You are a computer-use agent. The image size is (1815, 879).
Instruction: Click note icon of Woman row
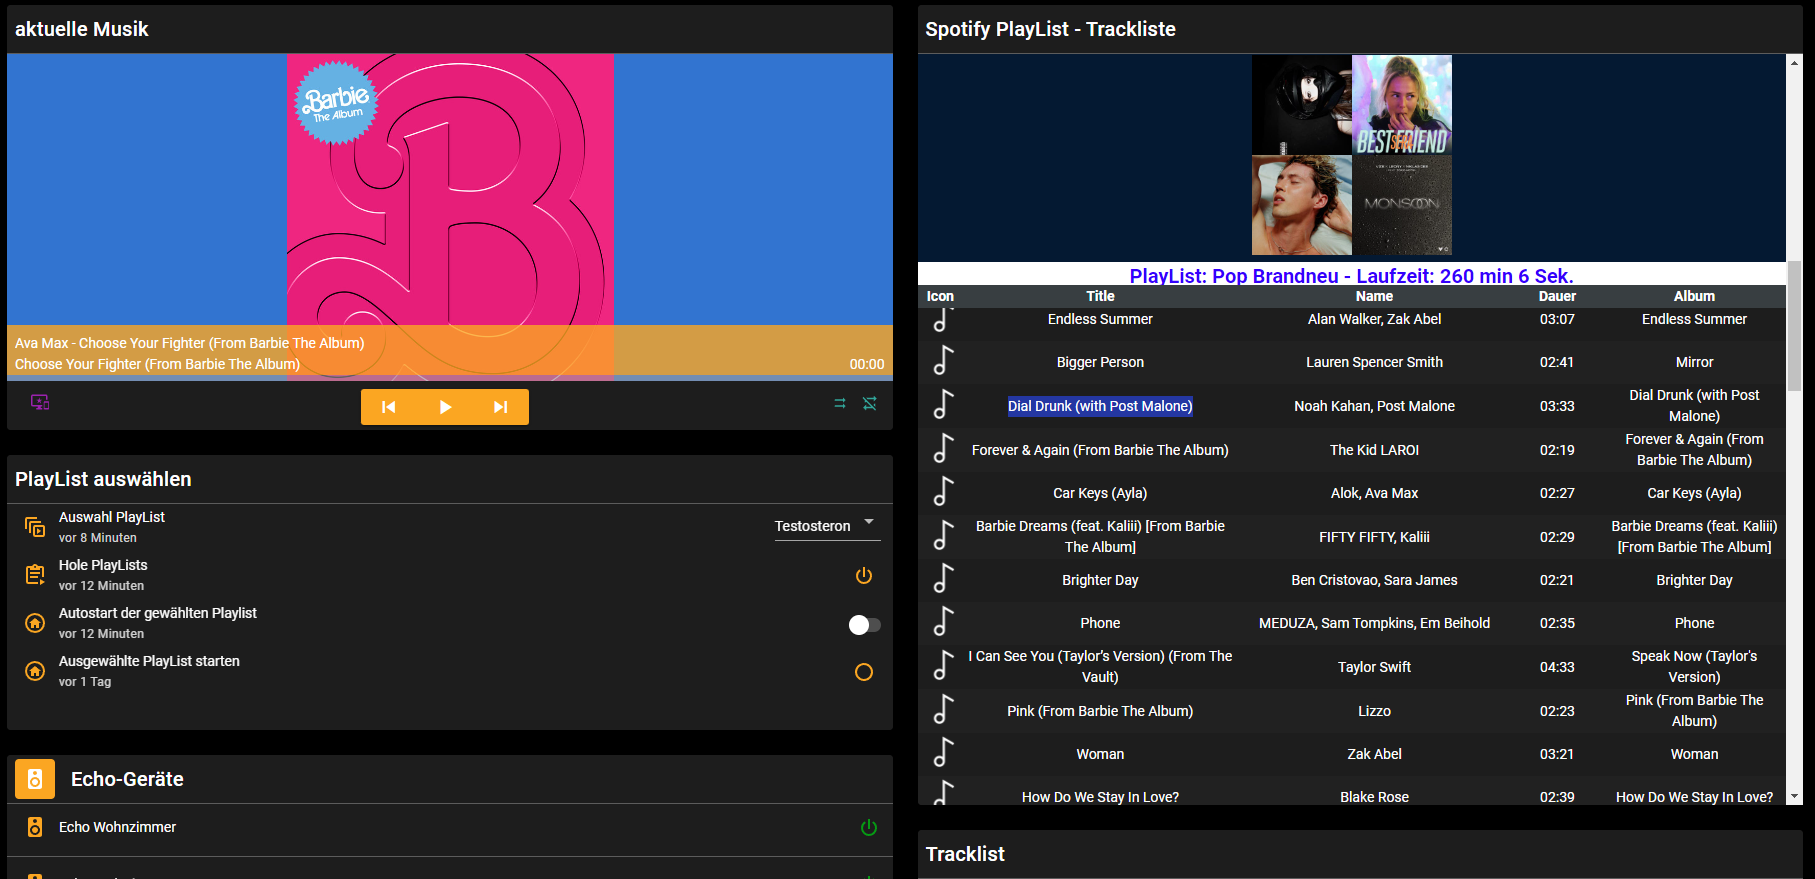943,752
